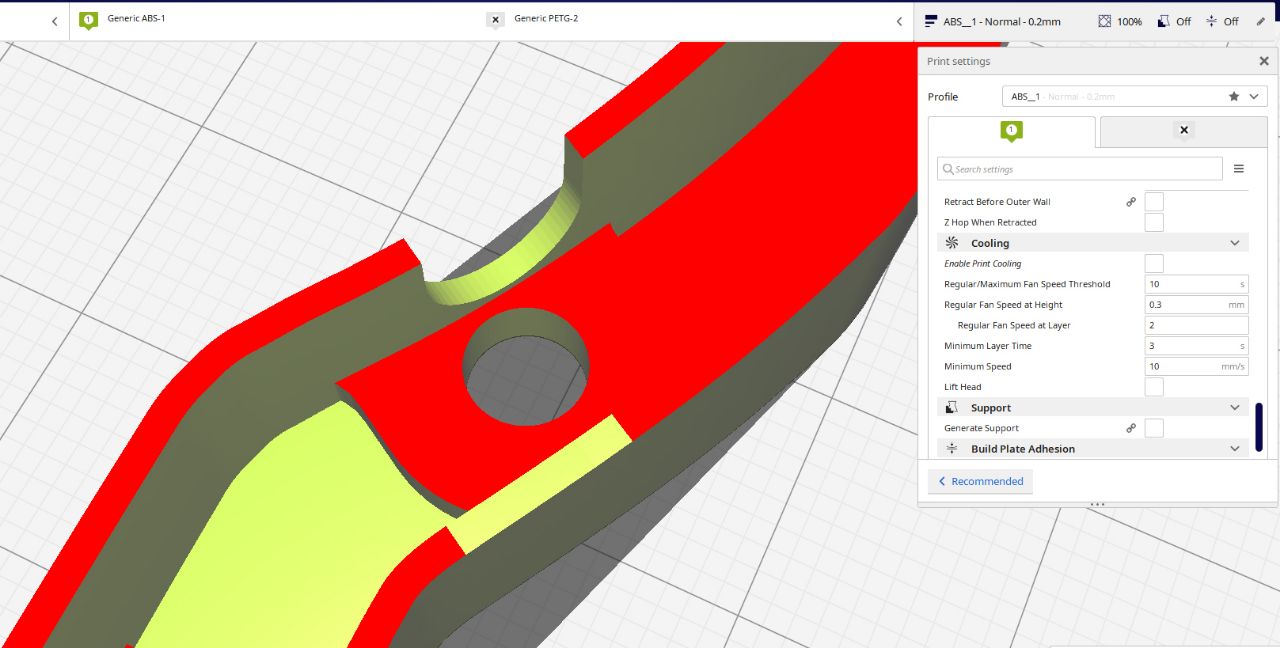Click the layer-height profile icon next to ABS__1 - Normal
The width and height of the screenshot is (1280, 648).
(931, 21)
